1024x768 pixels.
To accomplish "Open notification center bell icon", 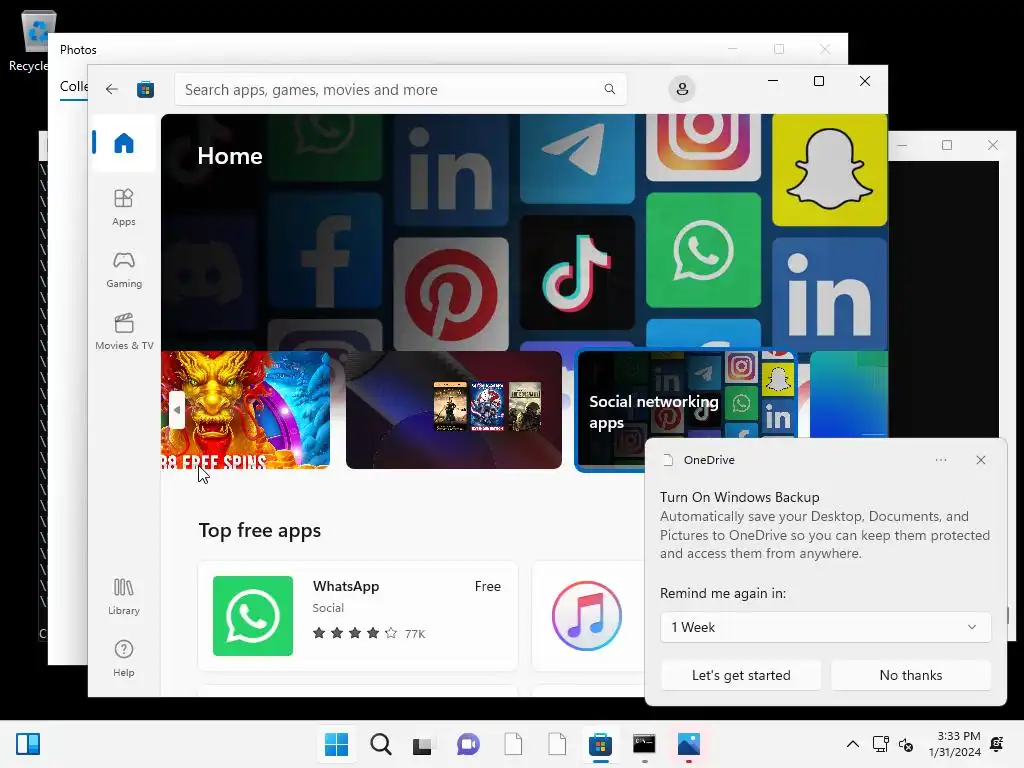I will click(x=997, y=744).
